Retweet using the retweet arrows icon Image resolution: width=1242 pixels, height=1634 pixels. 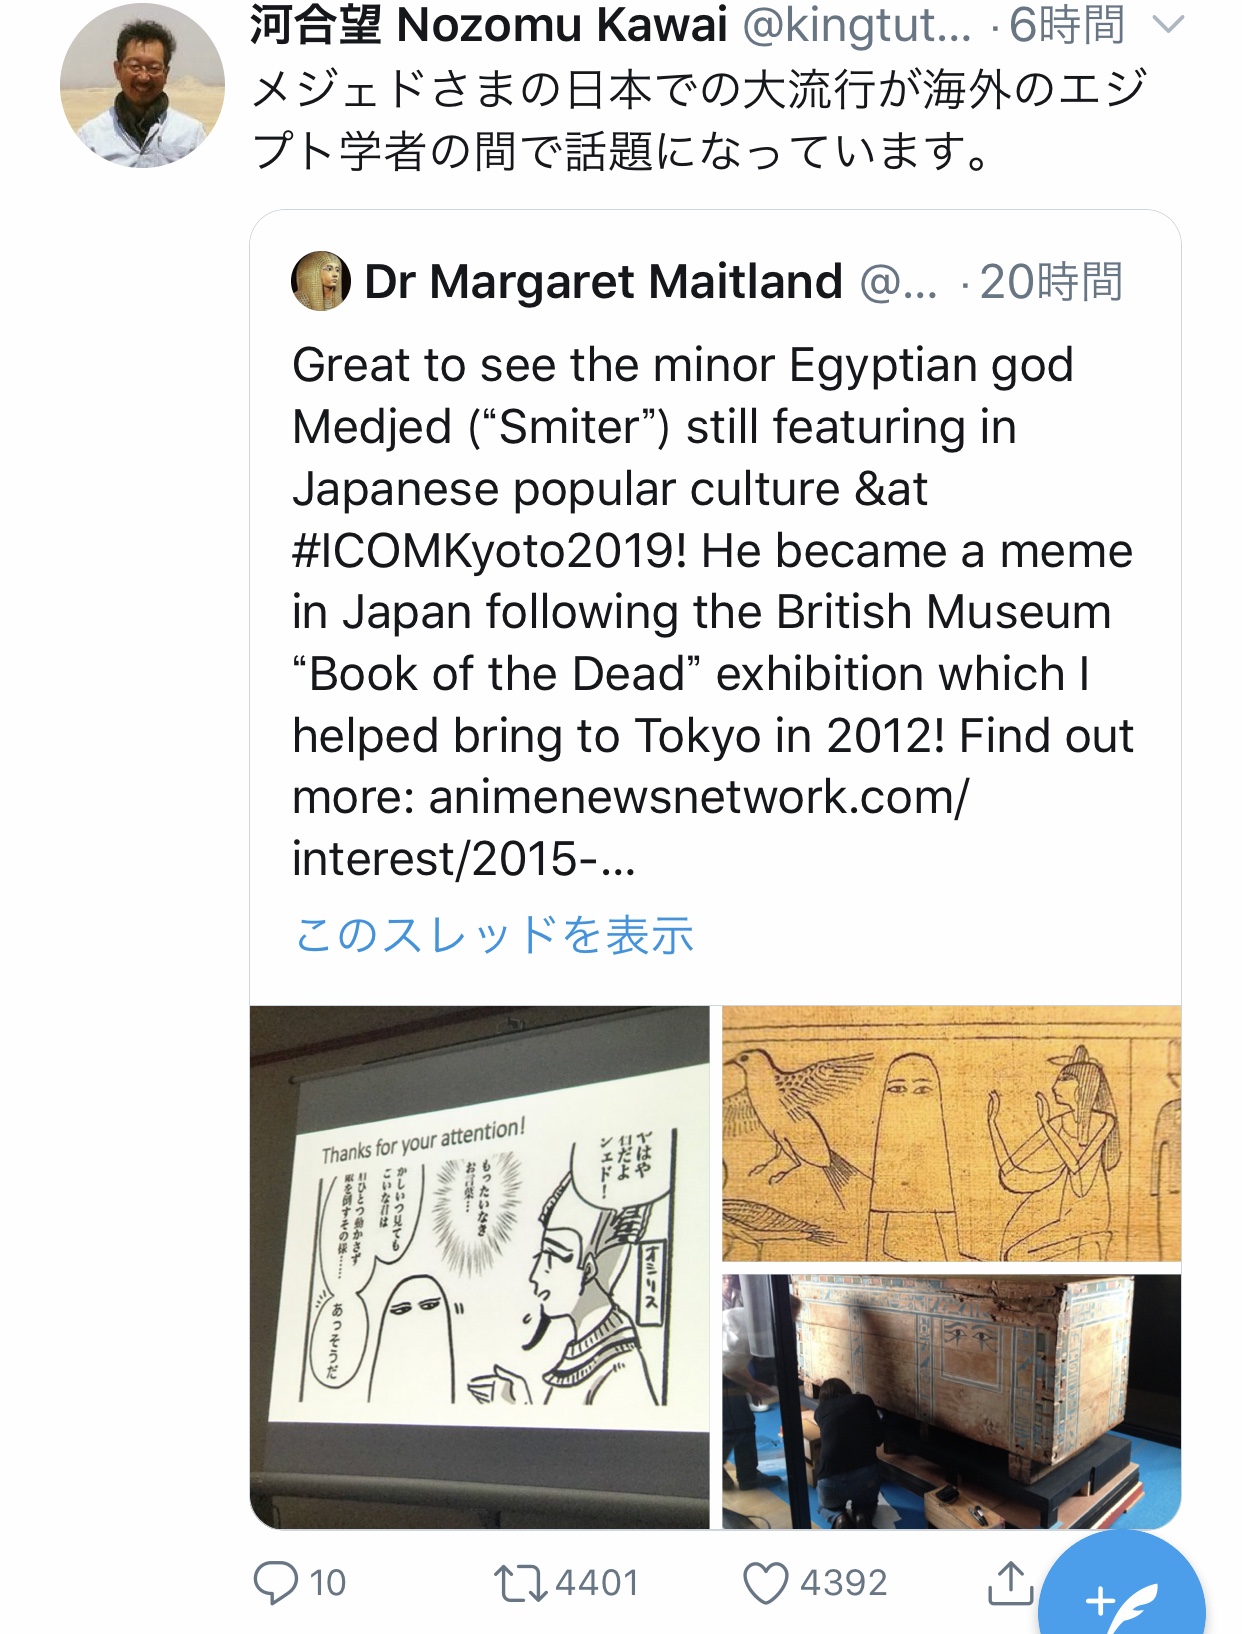[x=519, y=1583]
